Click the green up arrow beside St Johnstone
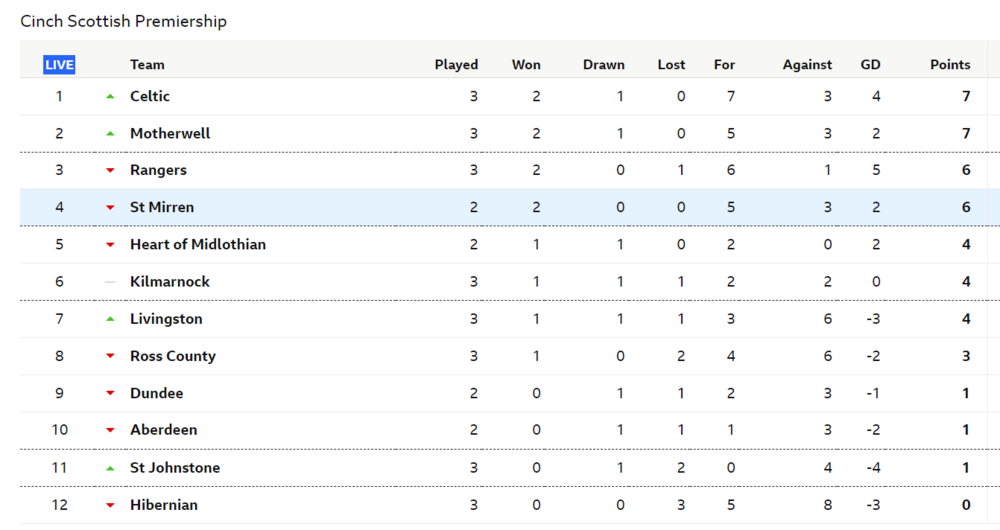This screenshot has width=1000, height=530. coord(110,468)
